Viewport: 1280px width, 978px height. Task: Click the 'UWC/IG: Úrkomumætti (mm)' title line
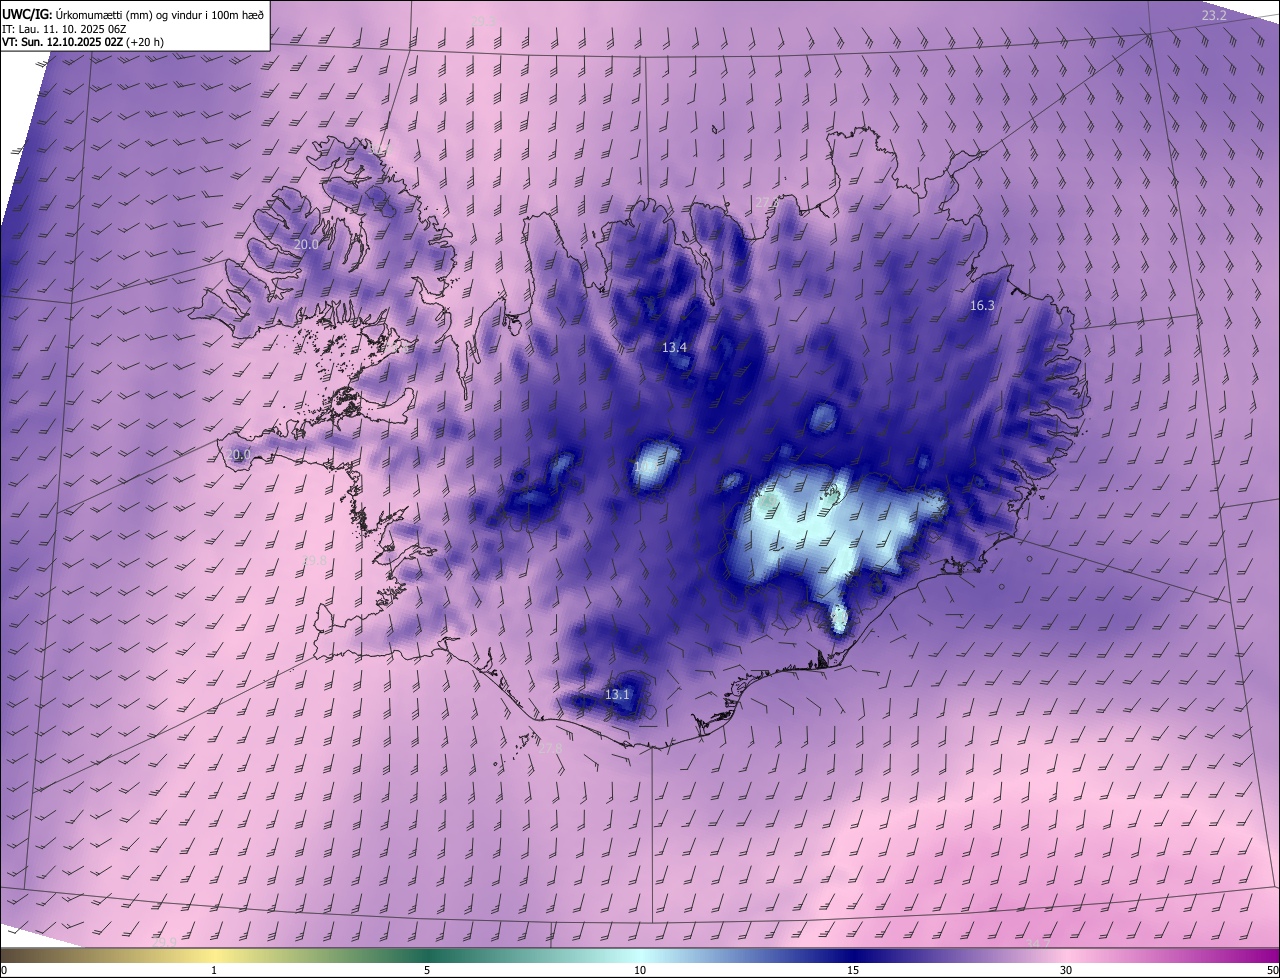133,13
